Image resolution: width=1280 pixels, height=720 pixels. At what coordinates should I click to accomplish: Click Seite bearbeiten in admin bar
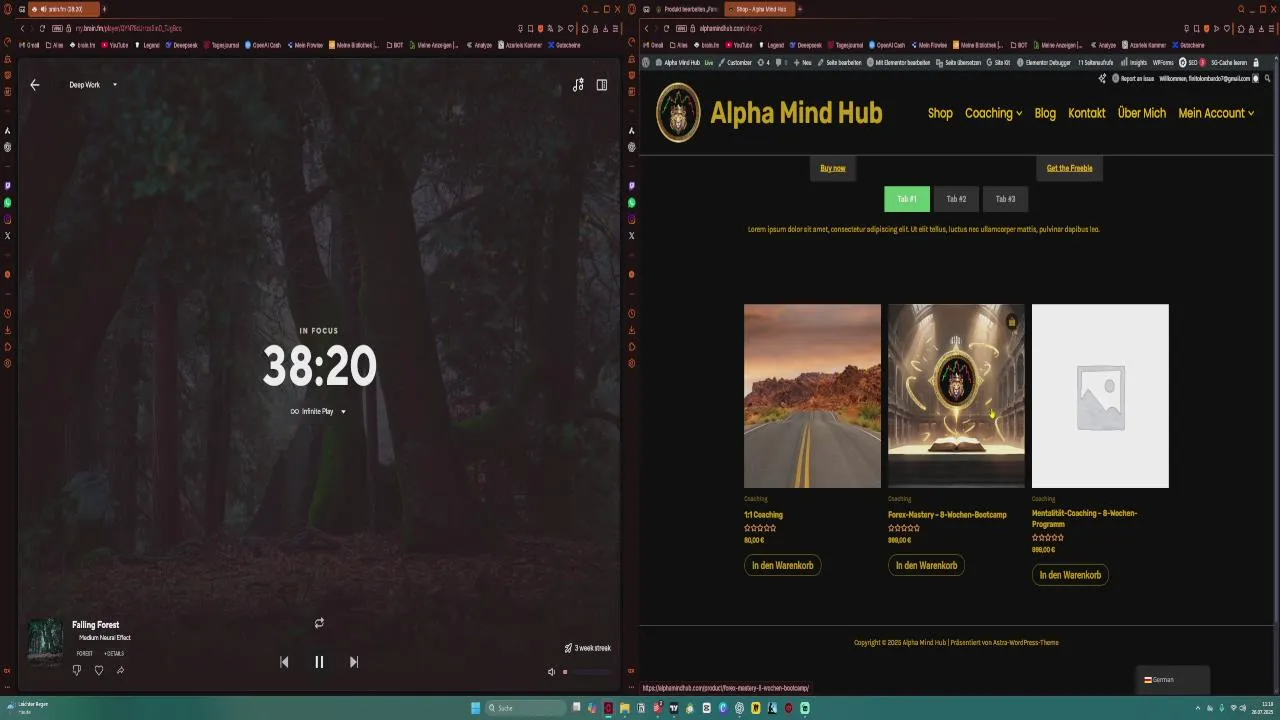tap(839, 62)
